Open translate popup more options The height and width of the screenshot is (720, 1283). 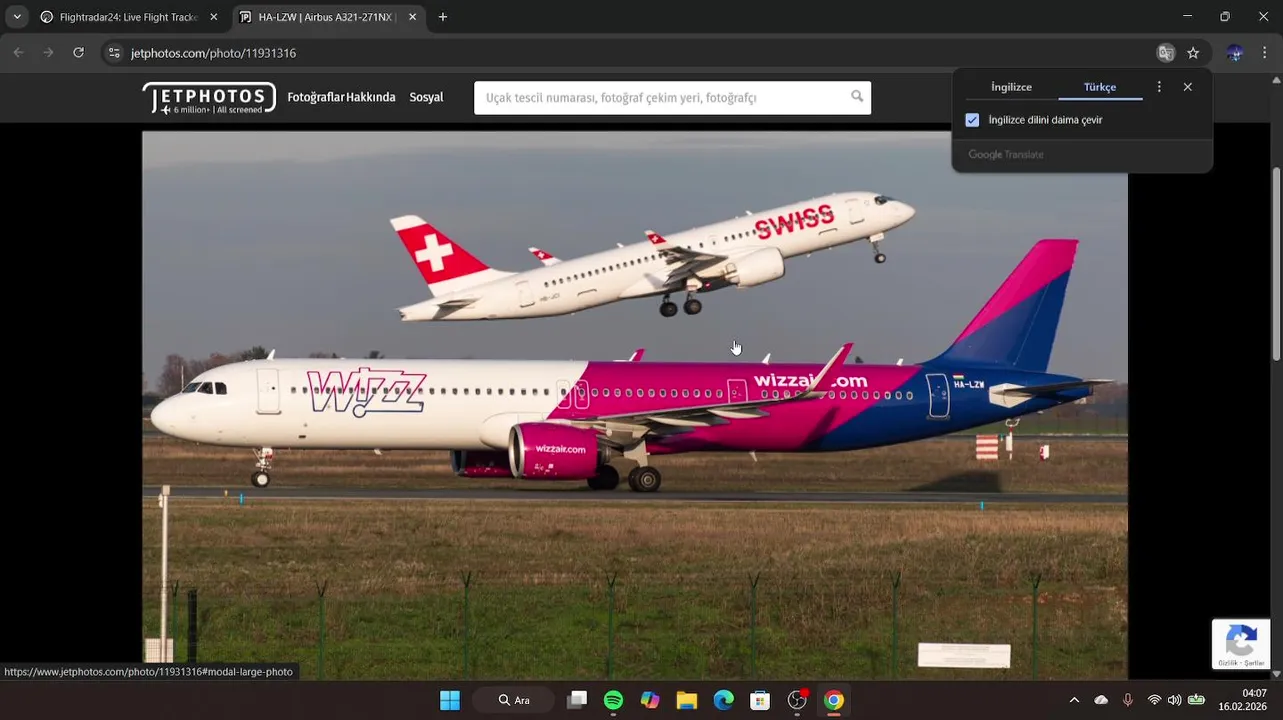tap(1159, 87)
